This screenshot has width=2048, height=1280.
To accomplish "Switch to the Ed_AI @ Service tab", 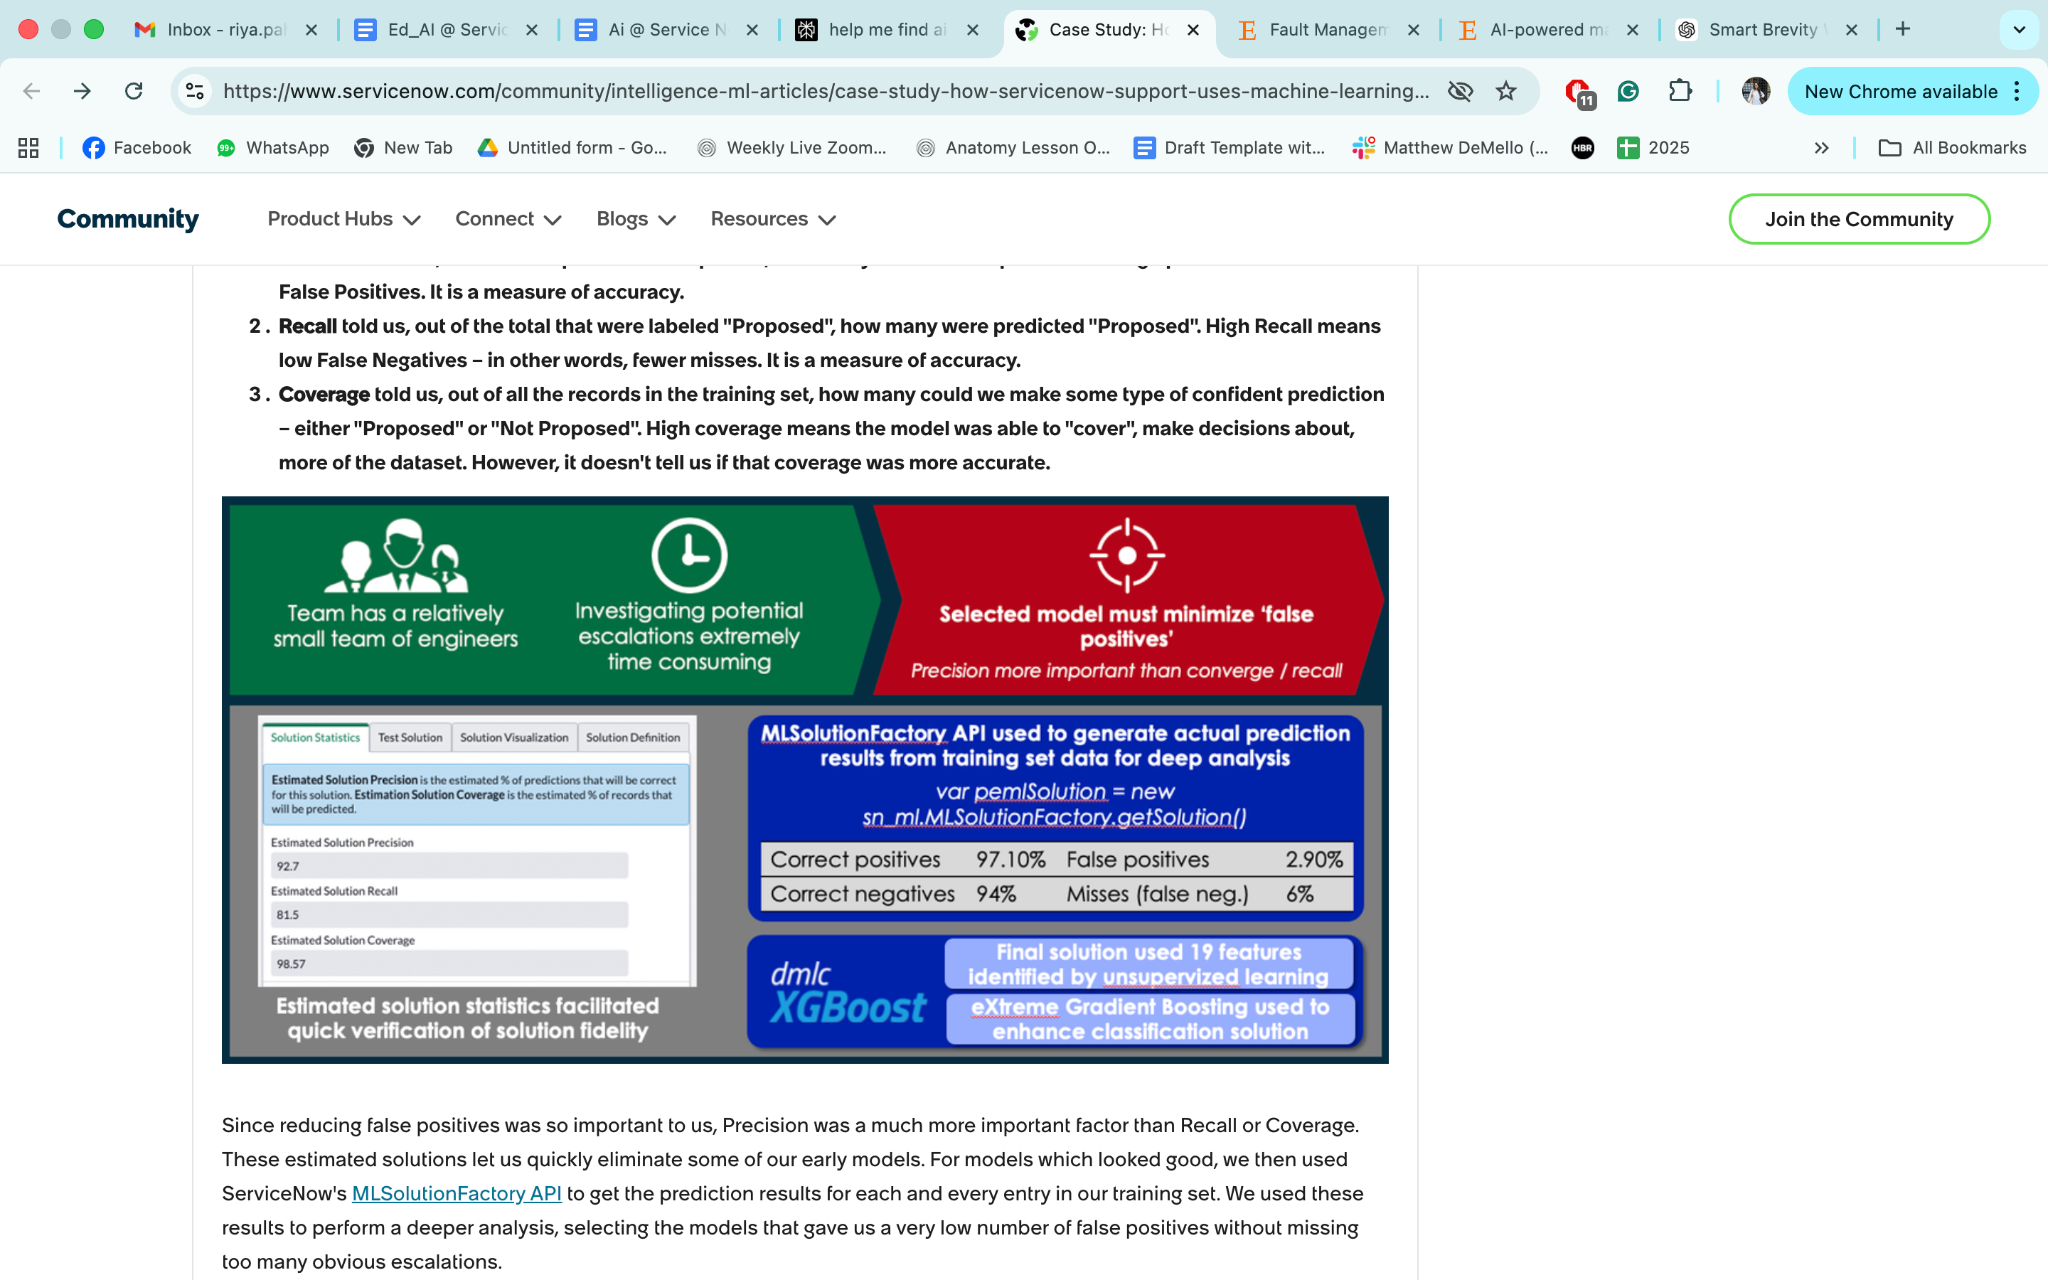I will pos(446,30).
